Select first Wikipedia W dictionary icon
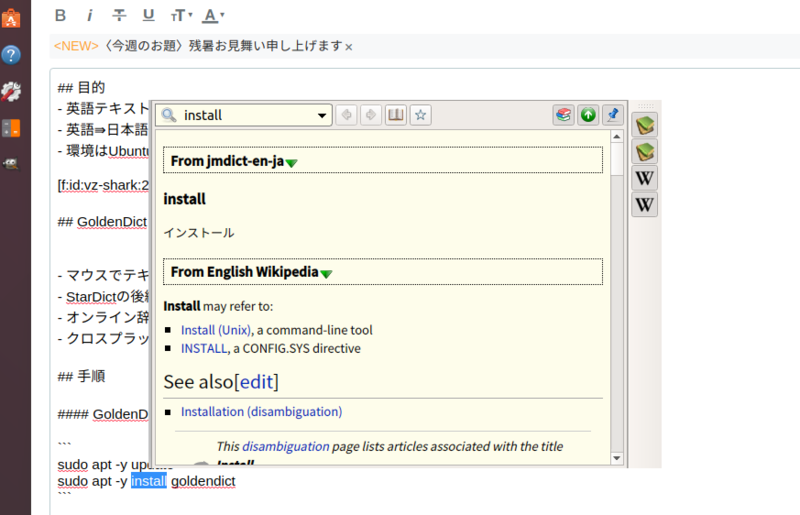 tap(644, 178)
